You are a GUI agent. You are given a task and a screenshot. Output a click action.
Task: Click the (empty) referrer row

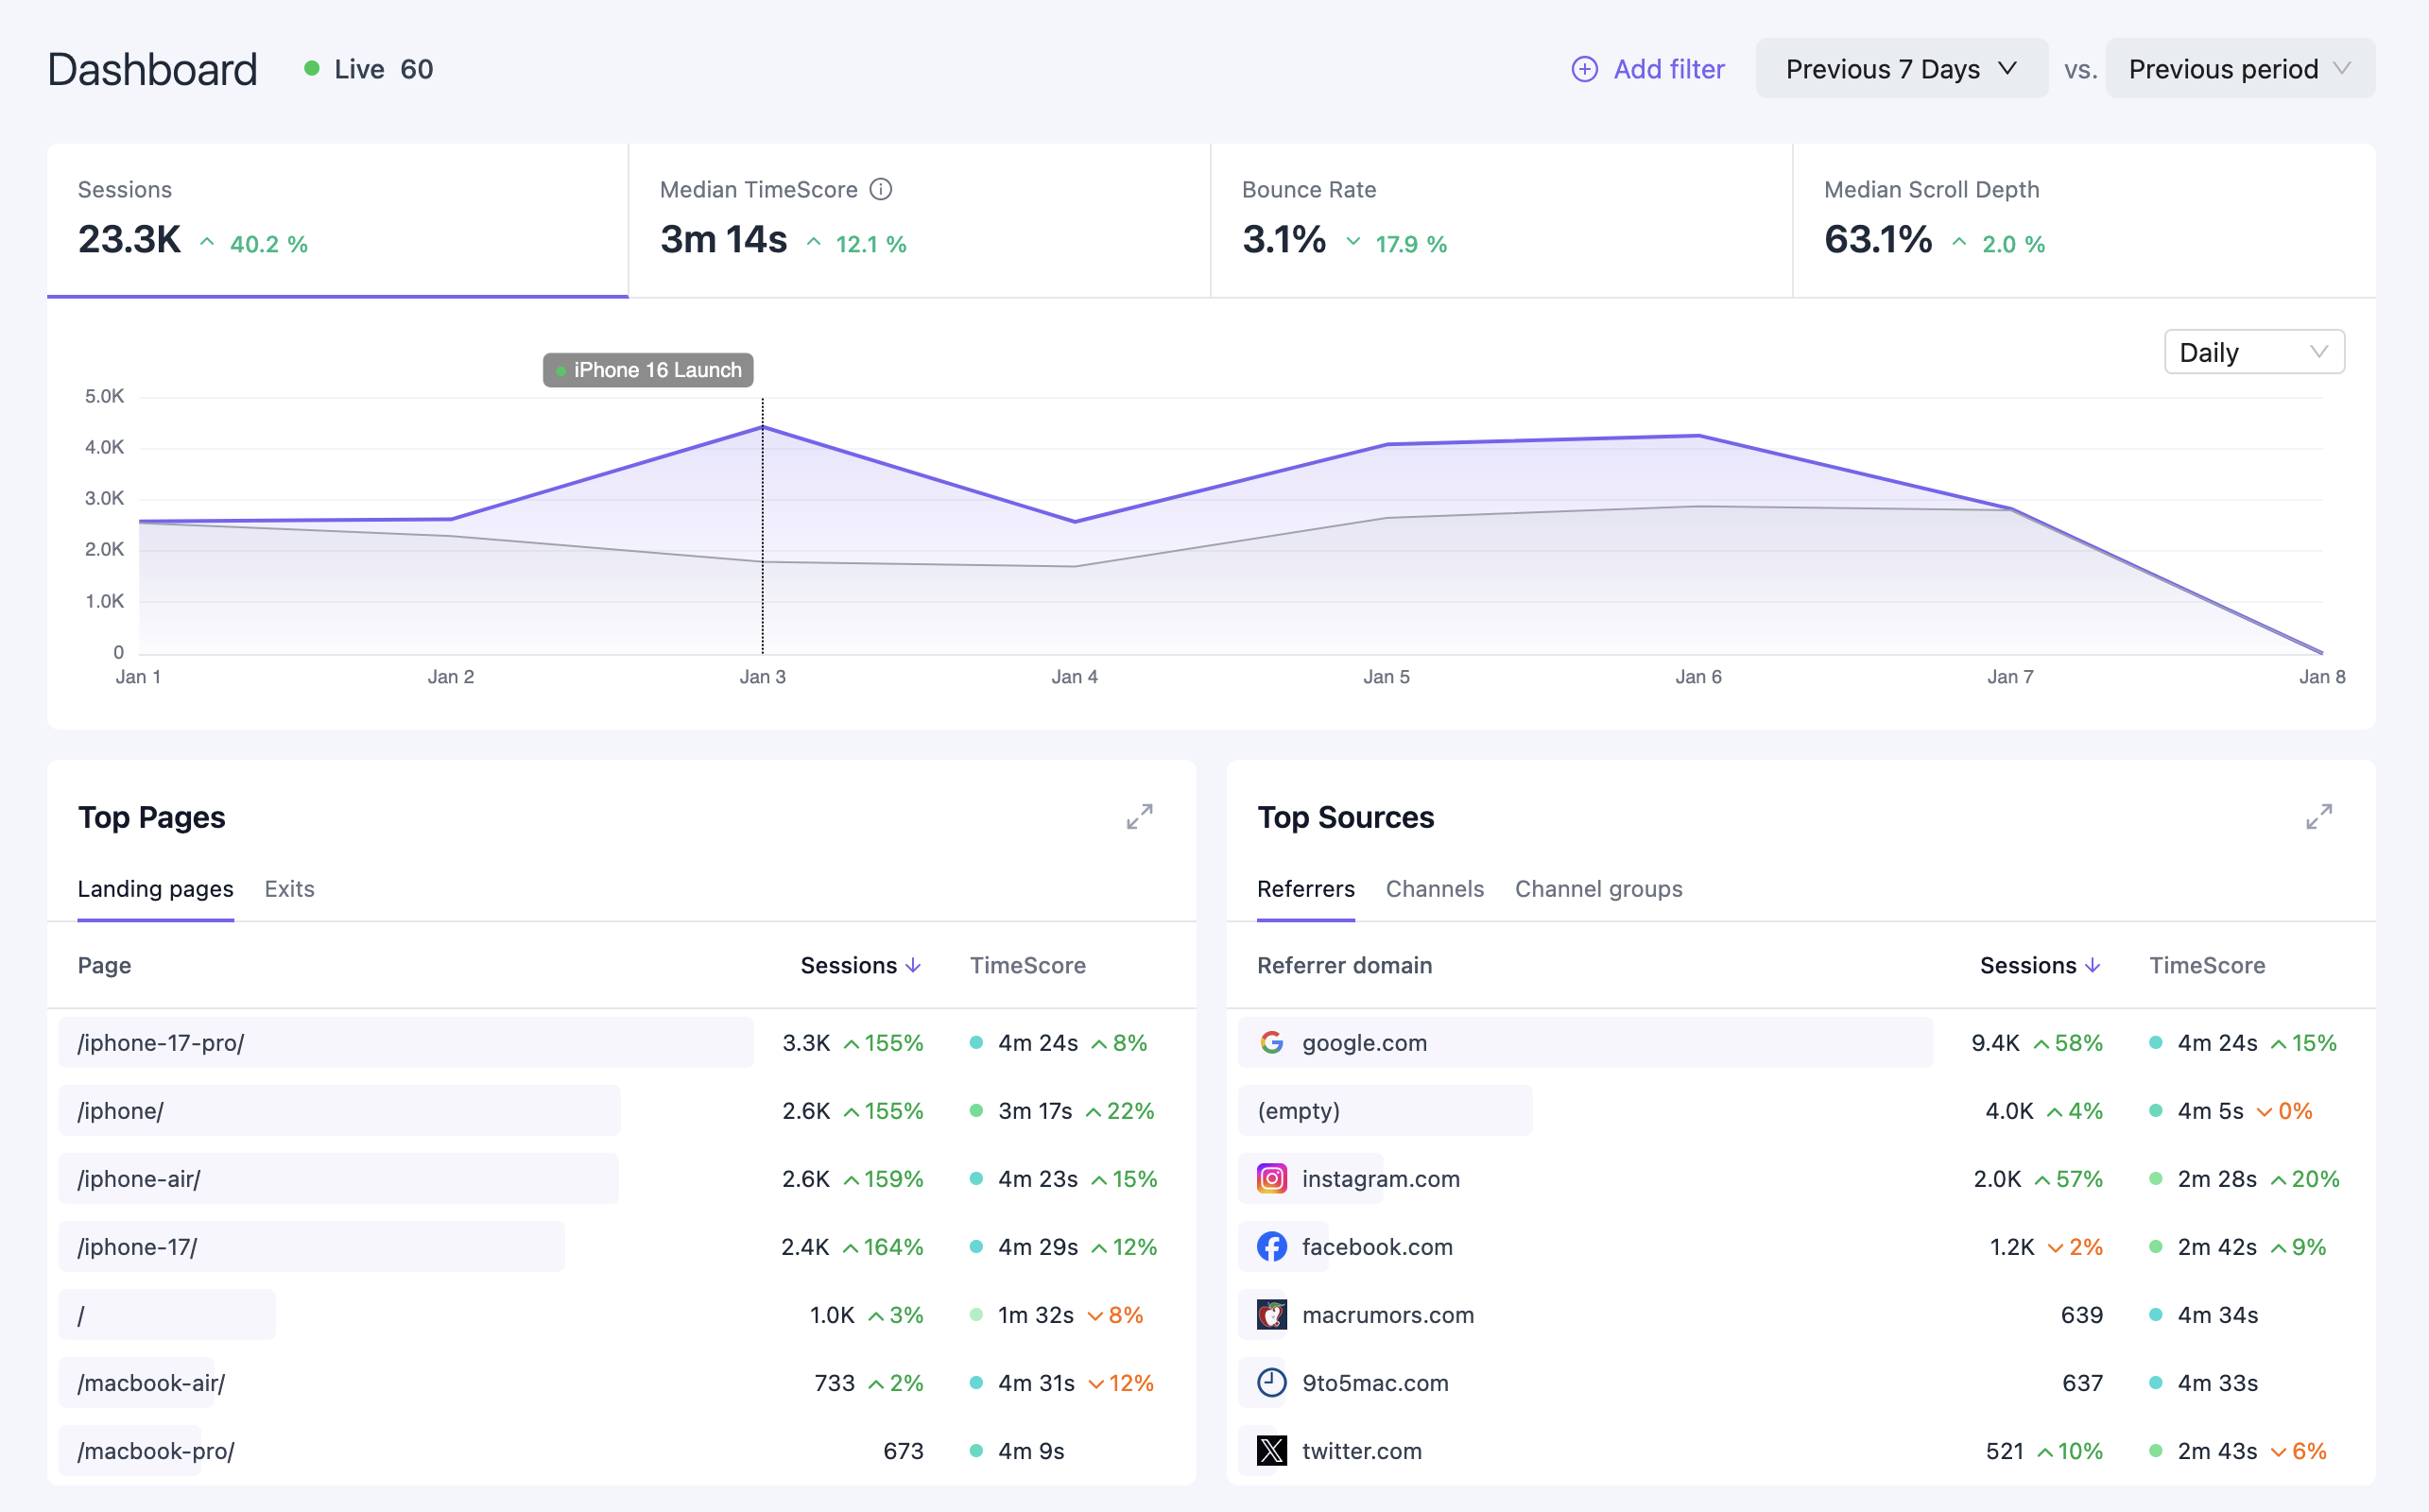(1802, 1111)
